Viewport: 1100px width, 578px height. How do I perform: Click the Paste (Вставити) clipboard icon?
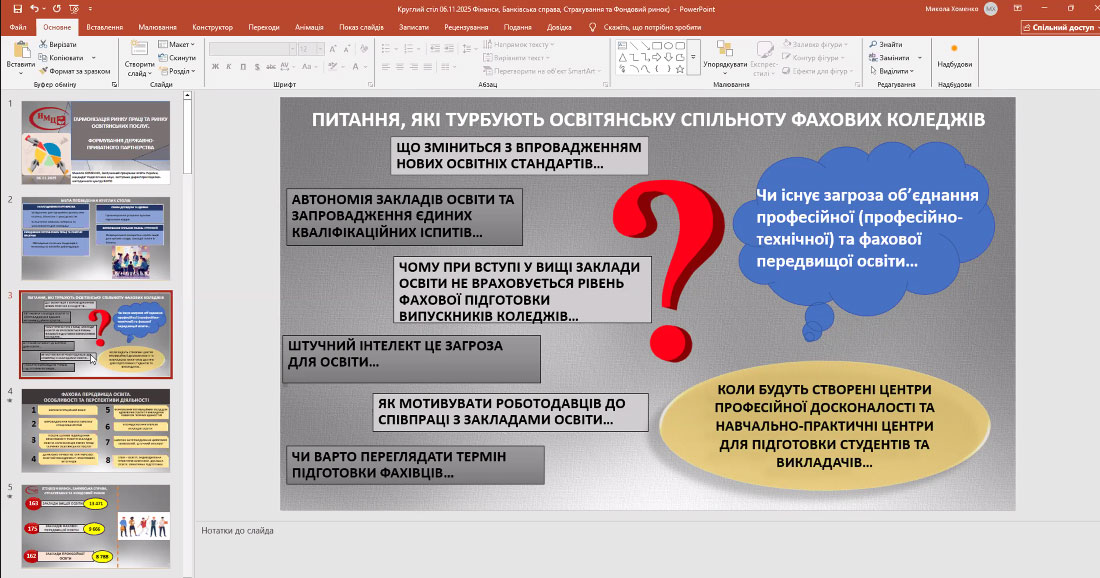(x=19, y=50)
